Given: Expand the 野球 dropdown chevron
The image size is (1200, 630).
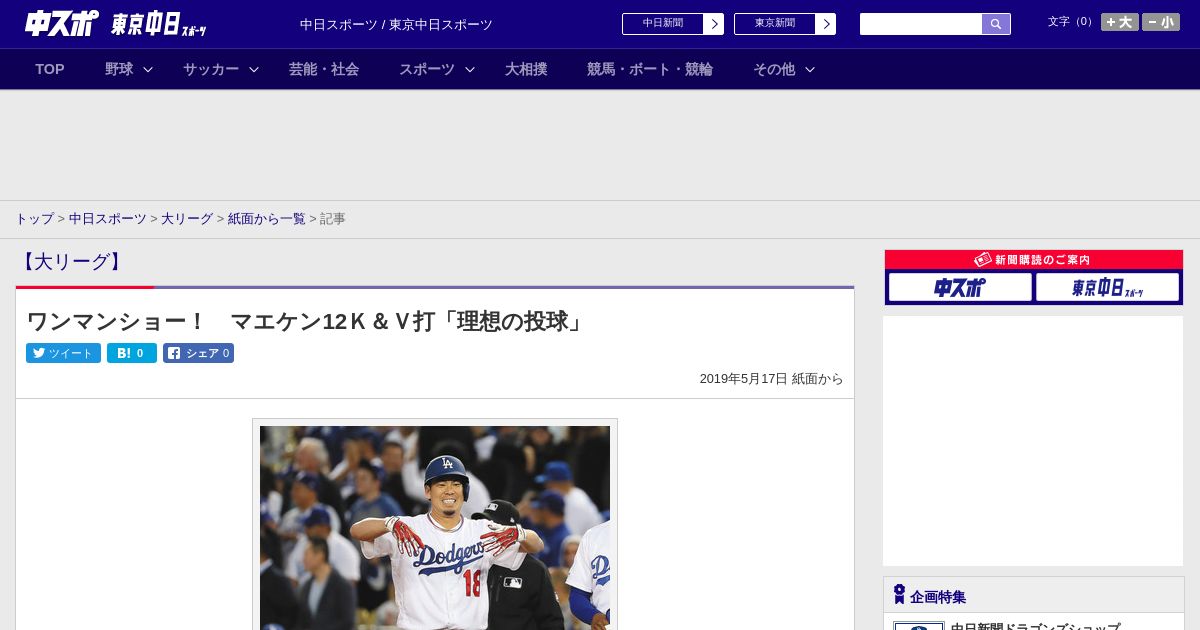Looking at the screenshot, I should click(148, 69).
